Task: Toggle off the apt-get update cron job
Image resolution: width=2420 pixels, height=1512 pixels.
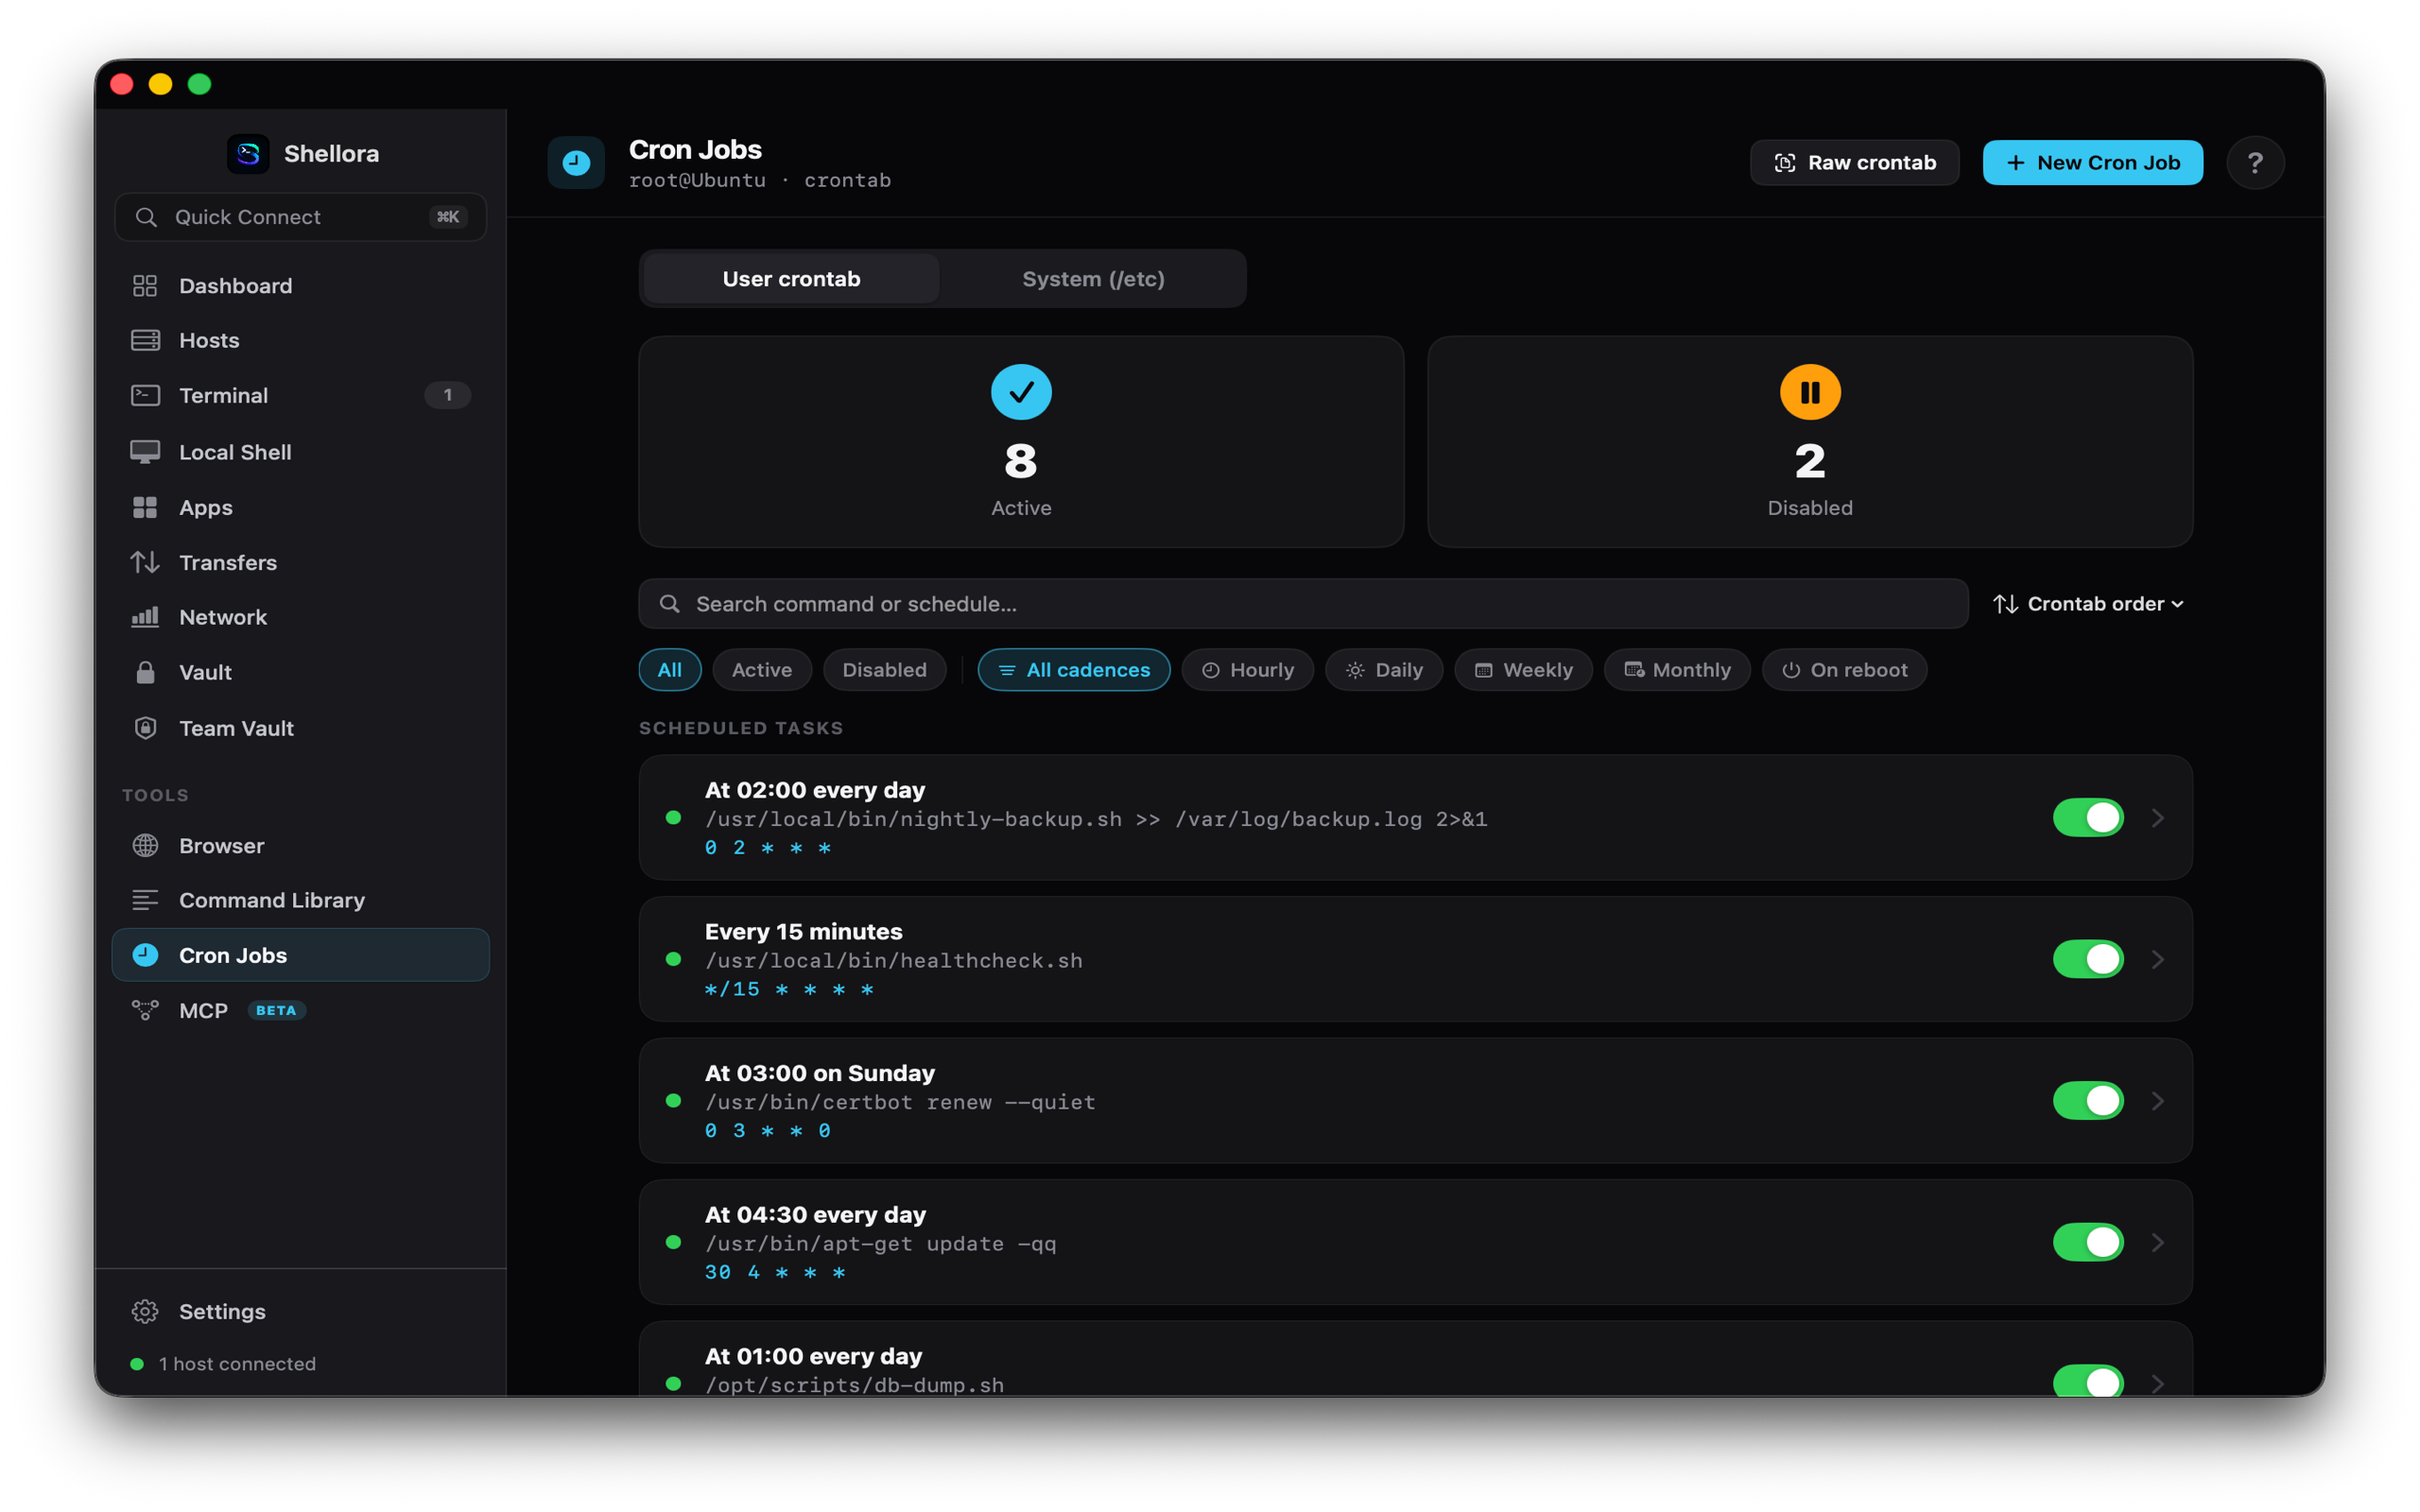Action: coord(2088,1242)
